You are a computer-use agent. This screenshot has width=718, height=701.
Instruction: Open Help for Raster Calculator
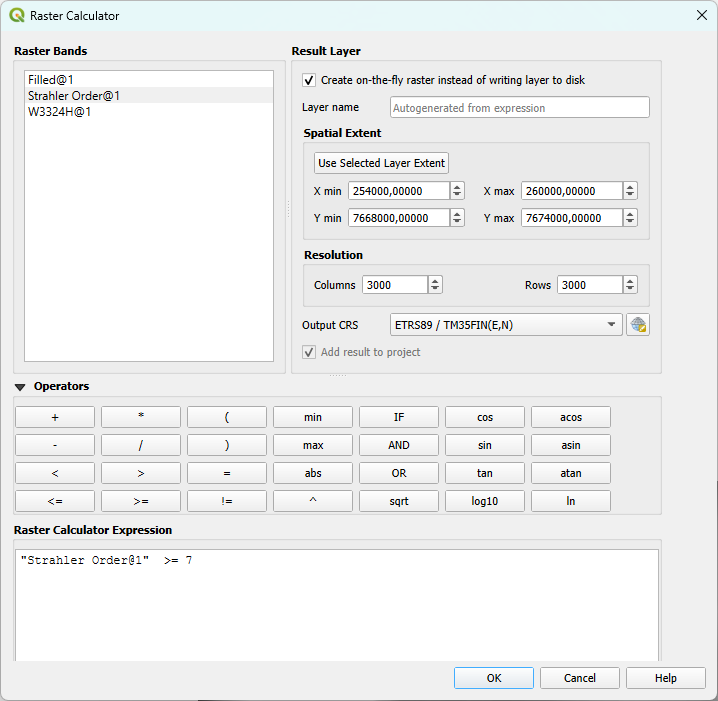click(665, 678)
